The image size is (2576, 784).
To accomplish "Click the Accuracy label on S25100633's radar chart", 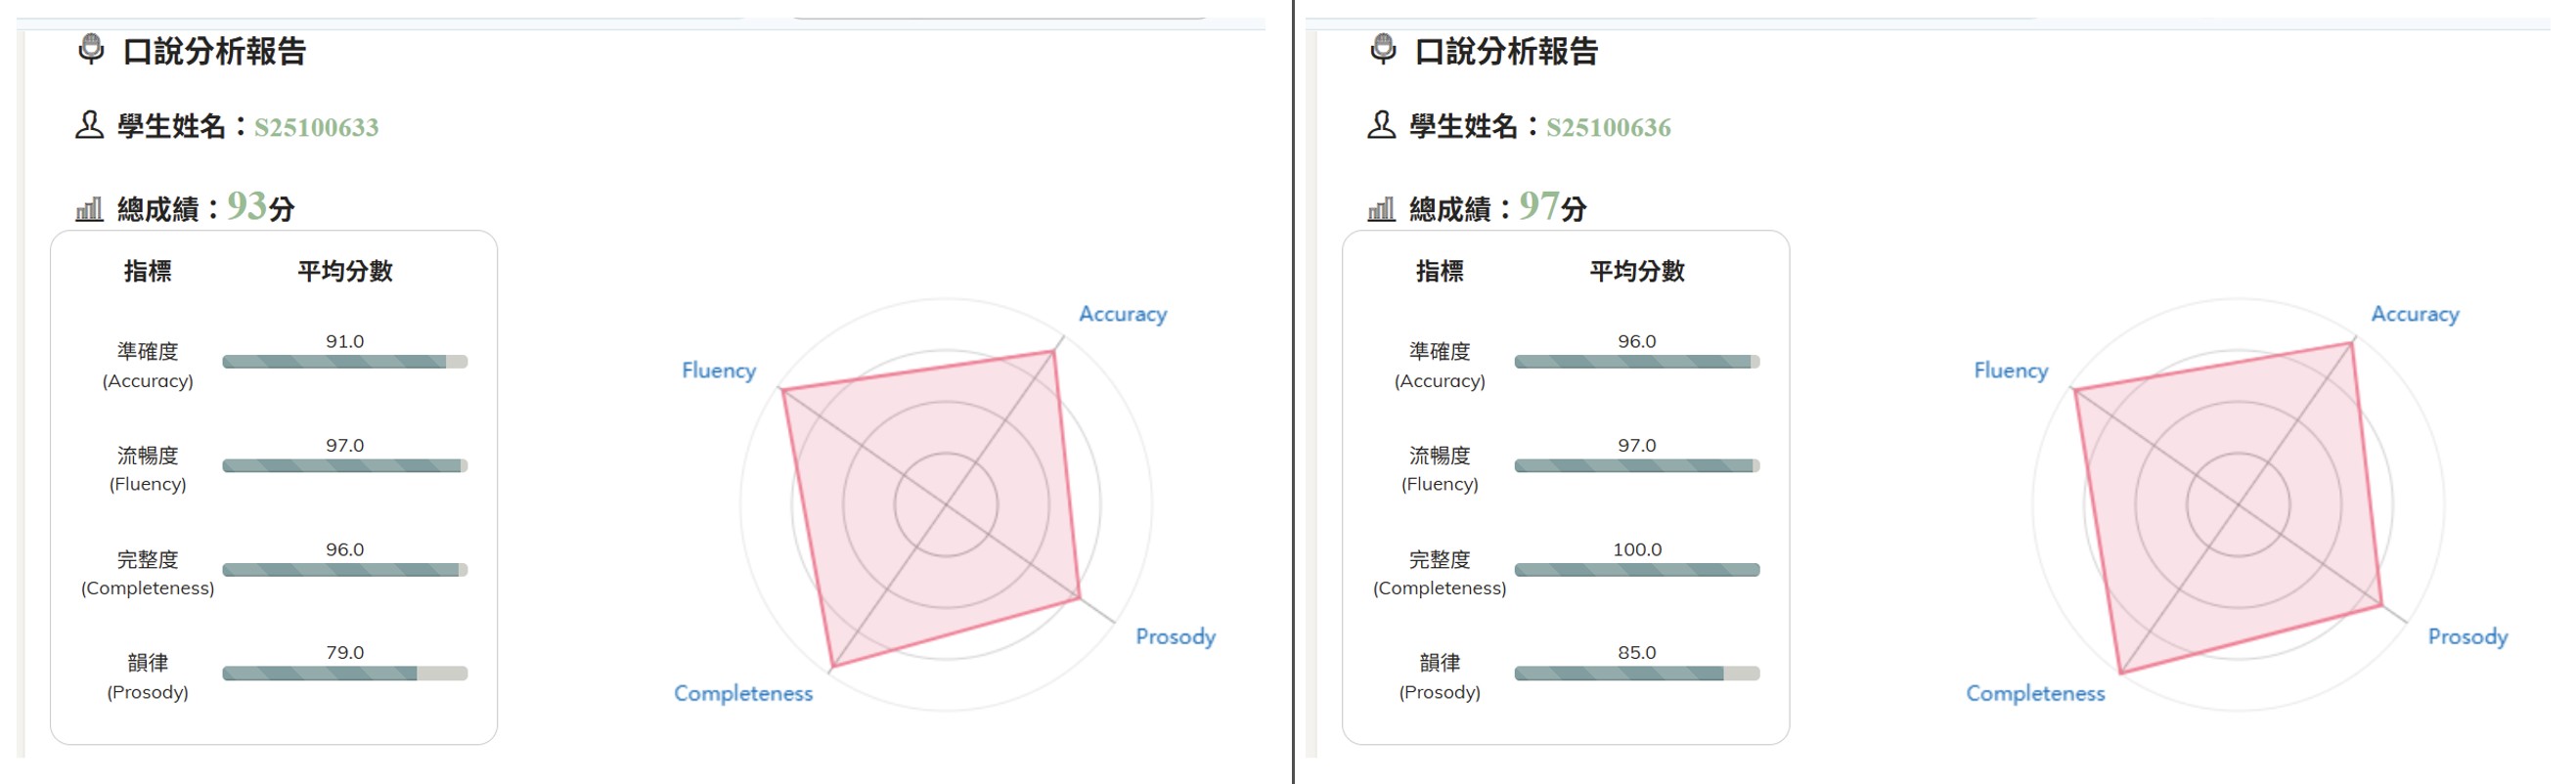I will pos(1122,314).
